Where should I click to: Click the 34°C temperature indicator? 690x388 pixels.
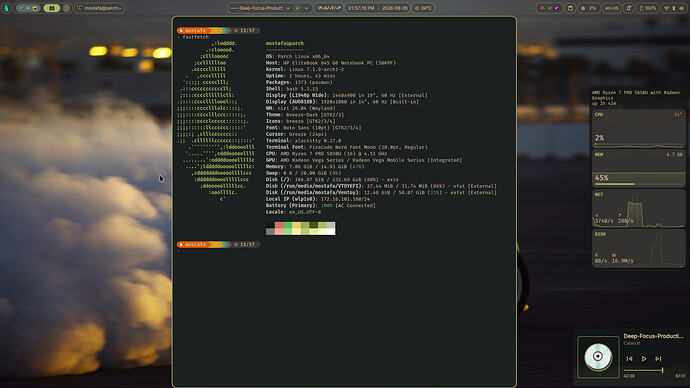(x=423, y=8)
